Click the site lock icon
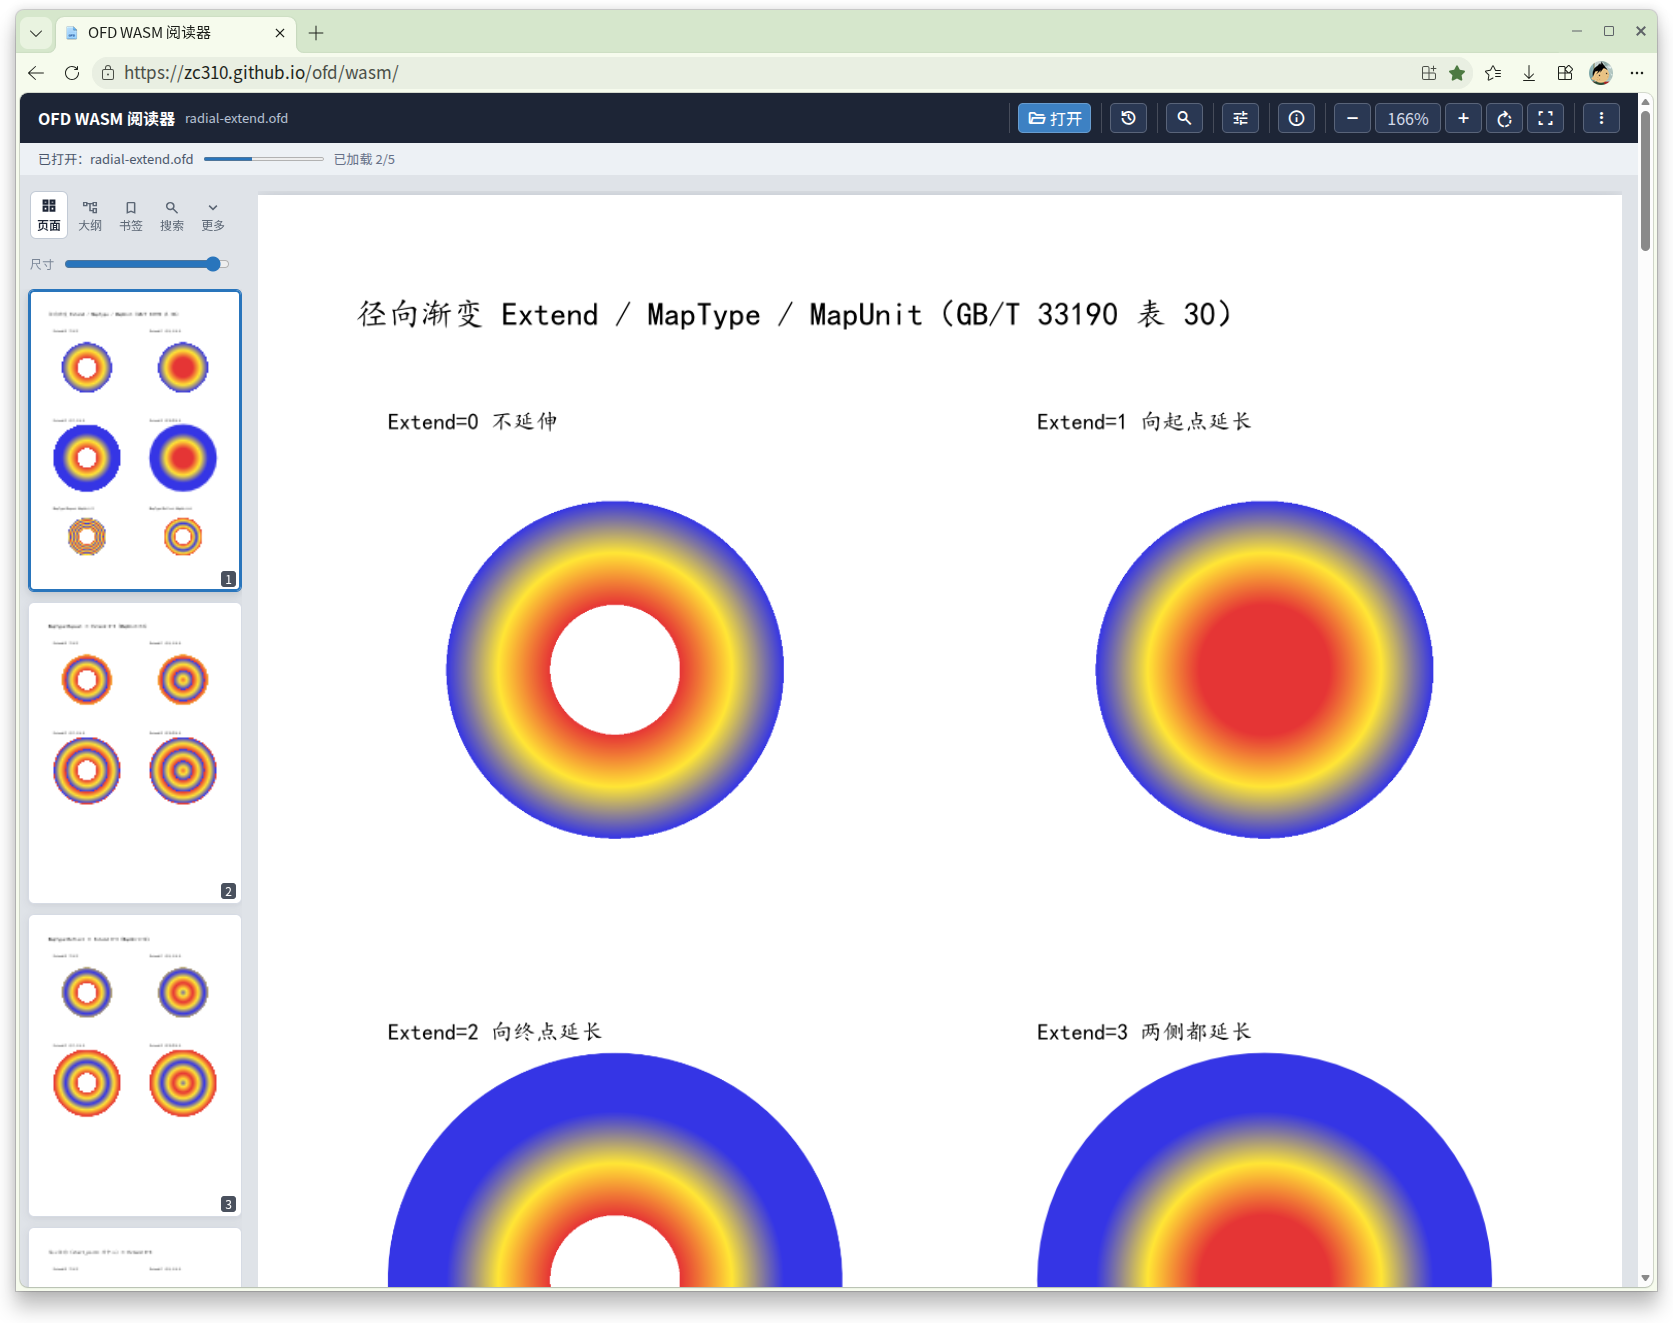 coord(108,72)
